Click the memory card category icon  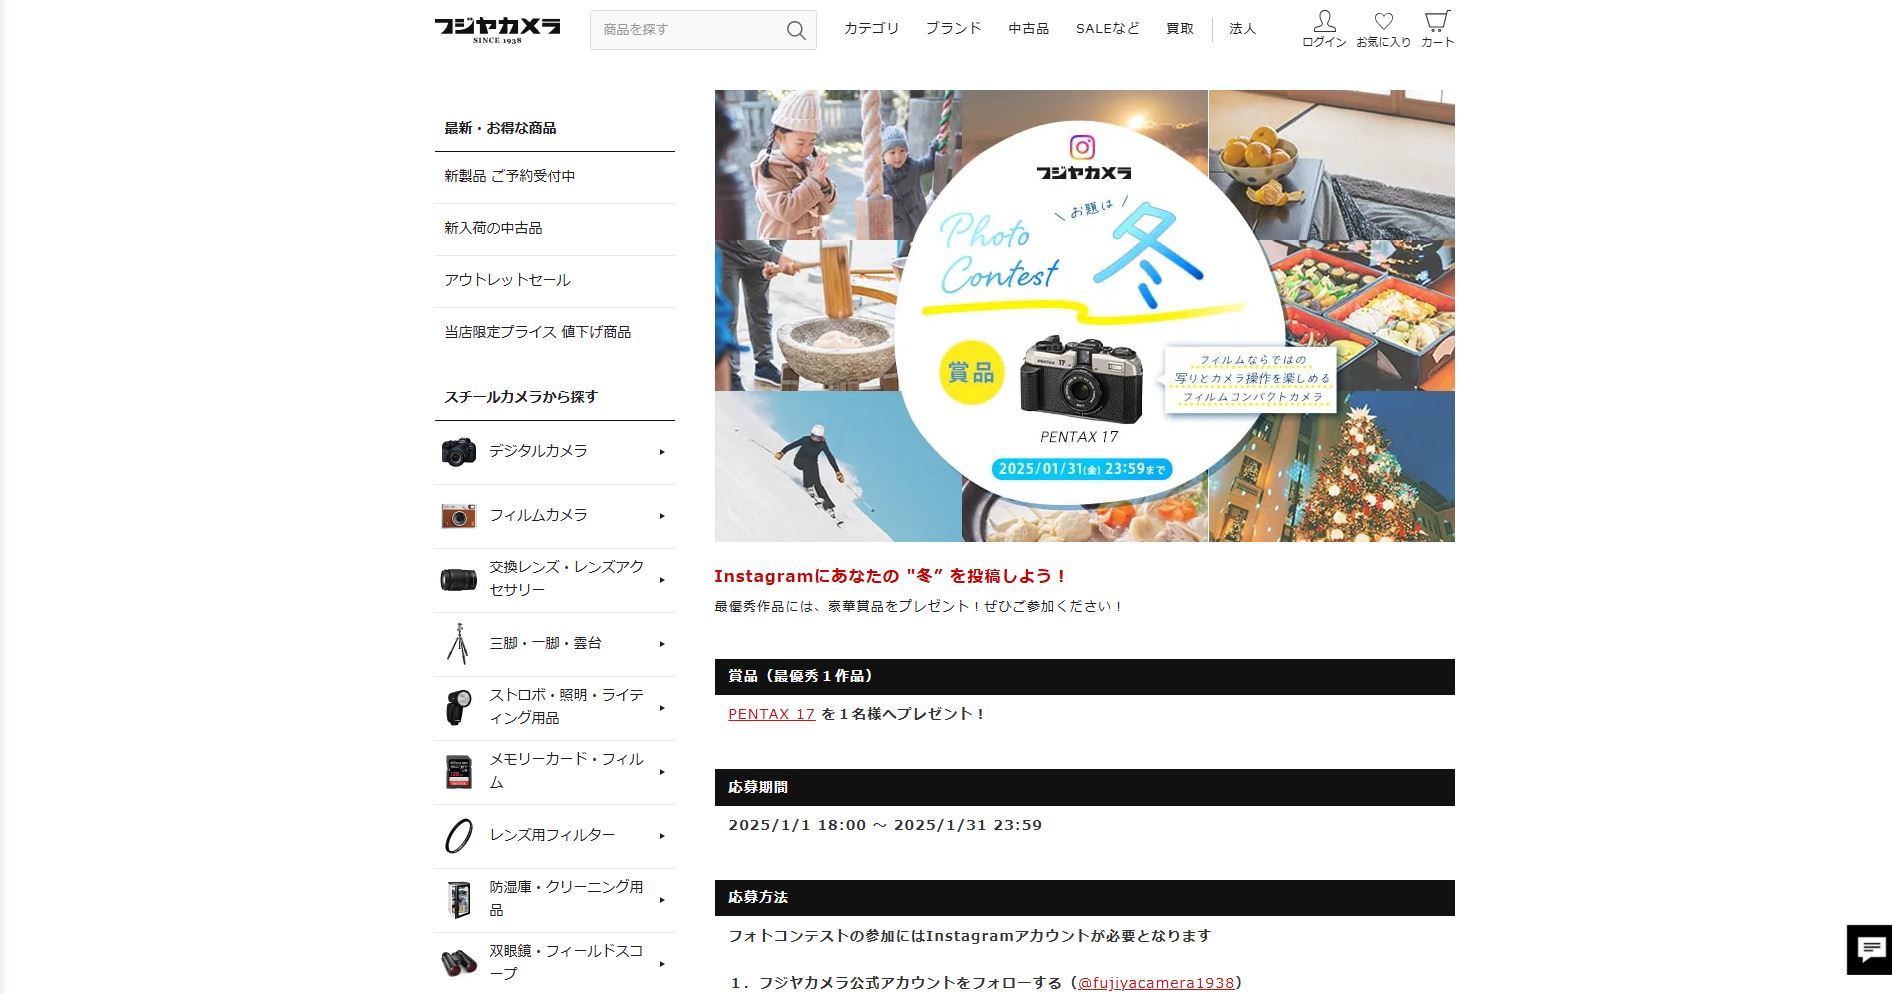point(458,771)
